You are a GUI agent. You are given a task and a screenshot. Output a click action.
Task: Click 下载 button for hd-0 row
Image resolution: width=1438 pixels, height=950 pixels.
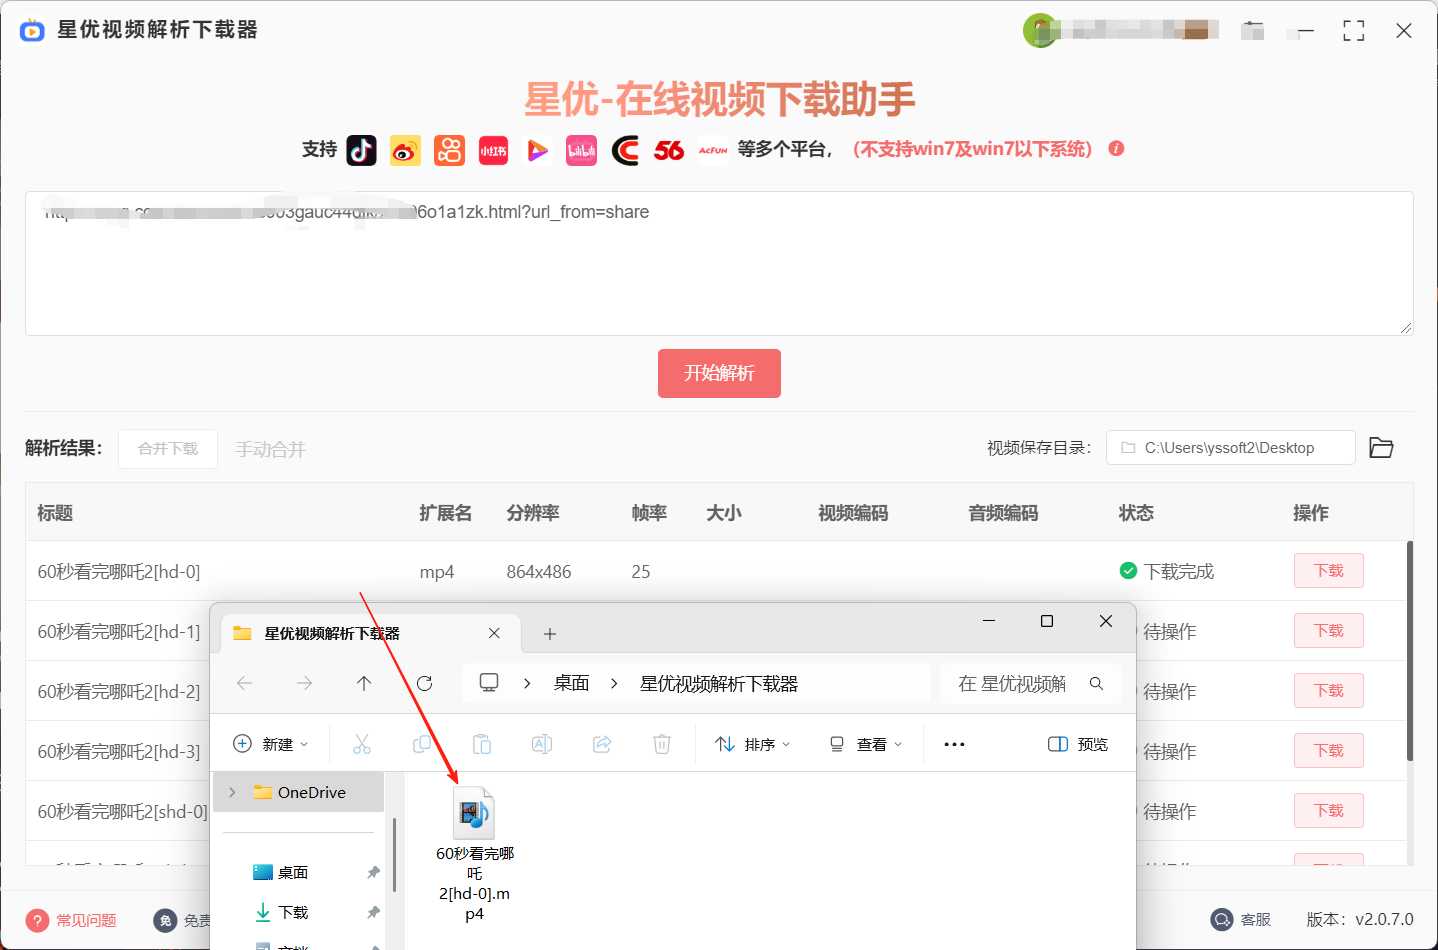click(1329, 570)
